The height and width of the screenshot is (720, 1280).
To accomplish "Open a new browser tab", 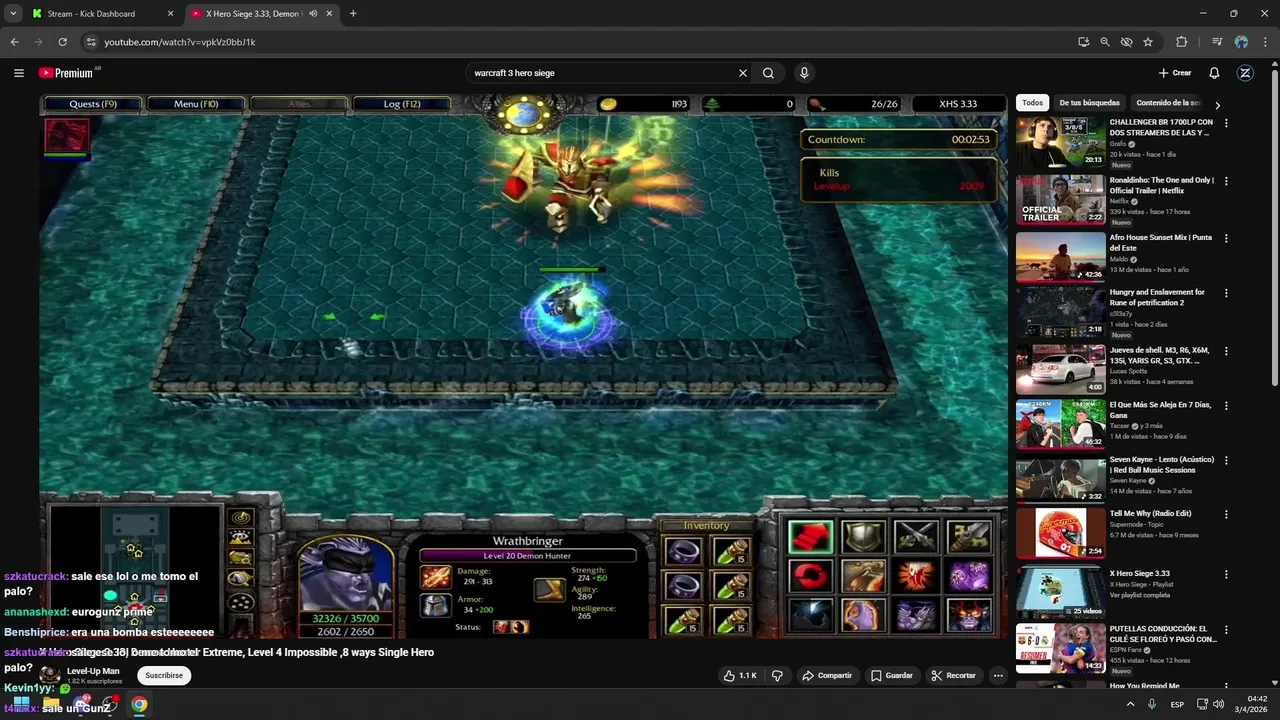I will 353,13.
